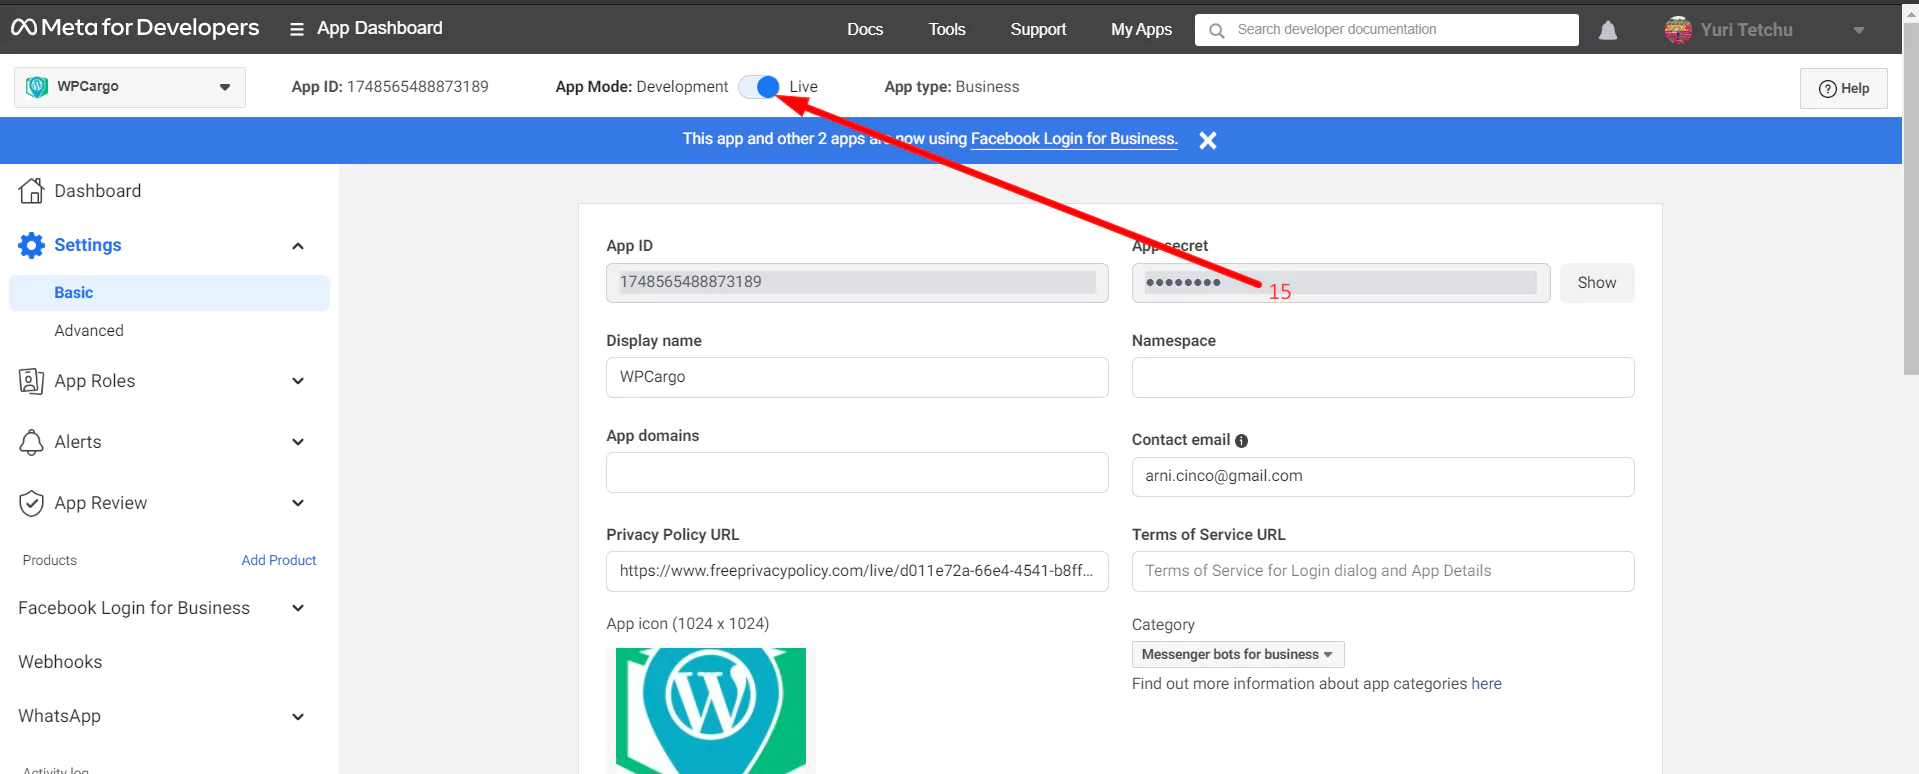This screenshot has width=1919, height=774.
Task: Open Dashboard via the house icon
Action: (x=31, y=191)
